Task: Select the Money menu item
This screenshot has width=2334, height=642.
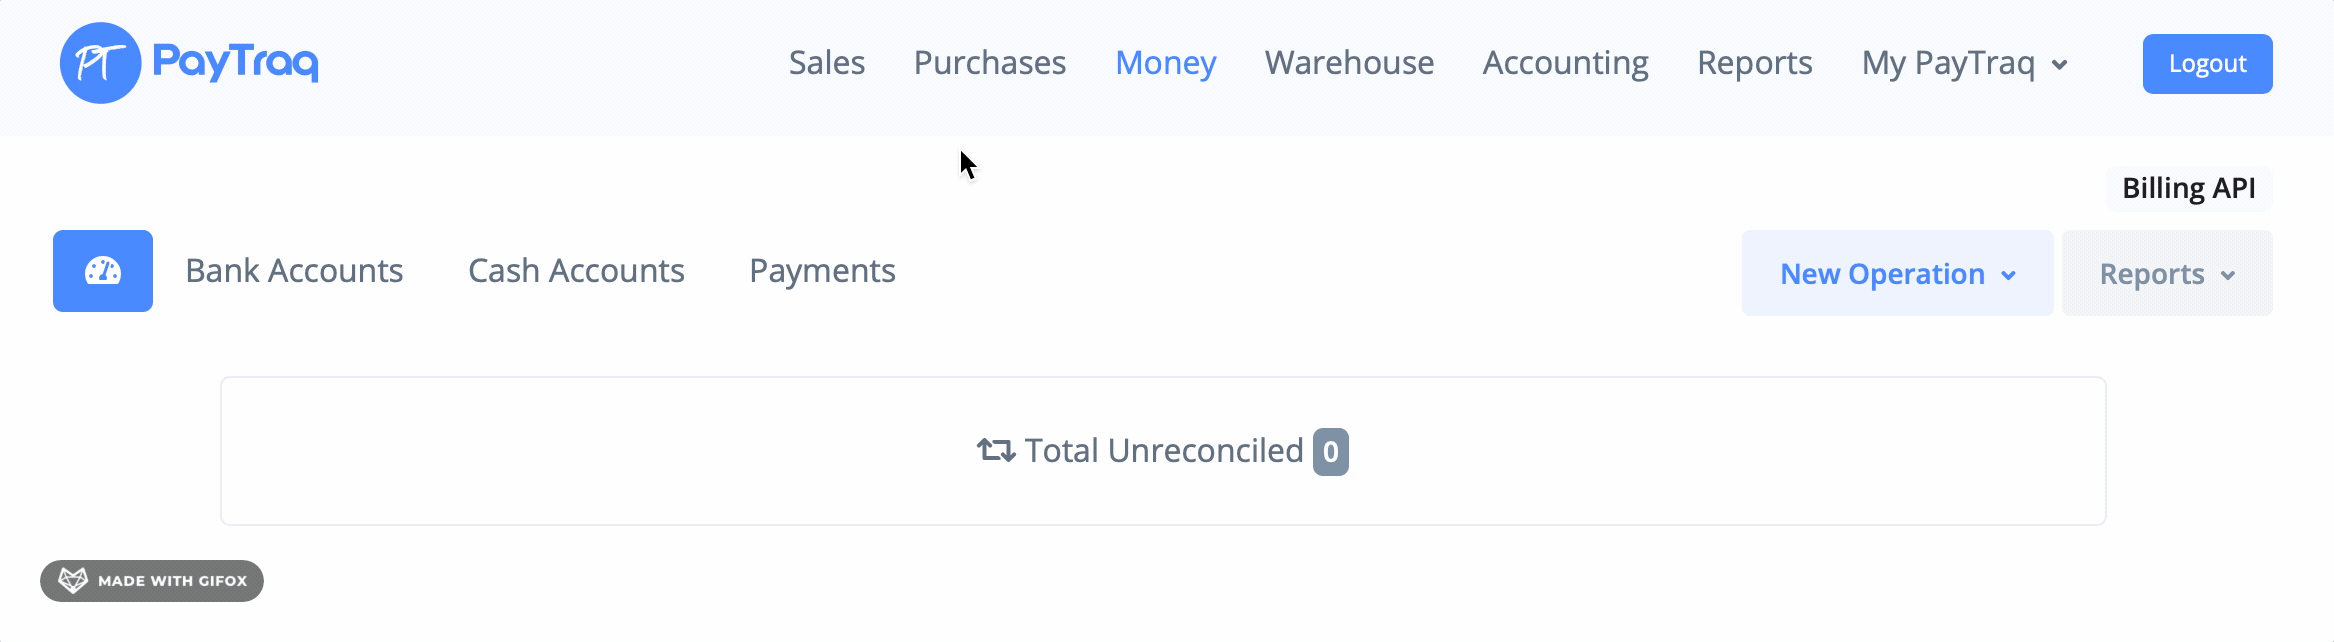Action: pyautogui.click(x=1165, y=63)
